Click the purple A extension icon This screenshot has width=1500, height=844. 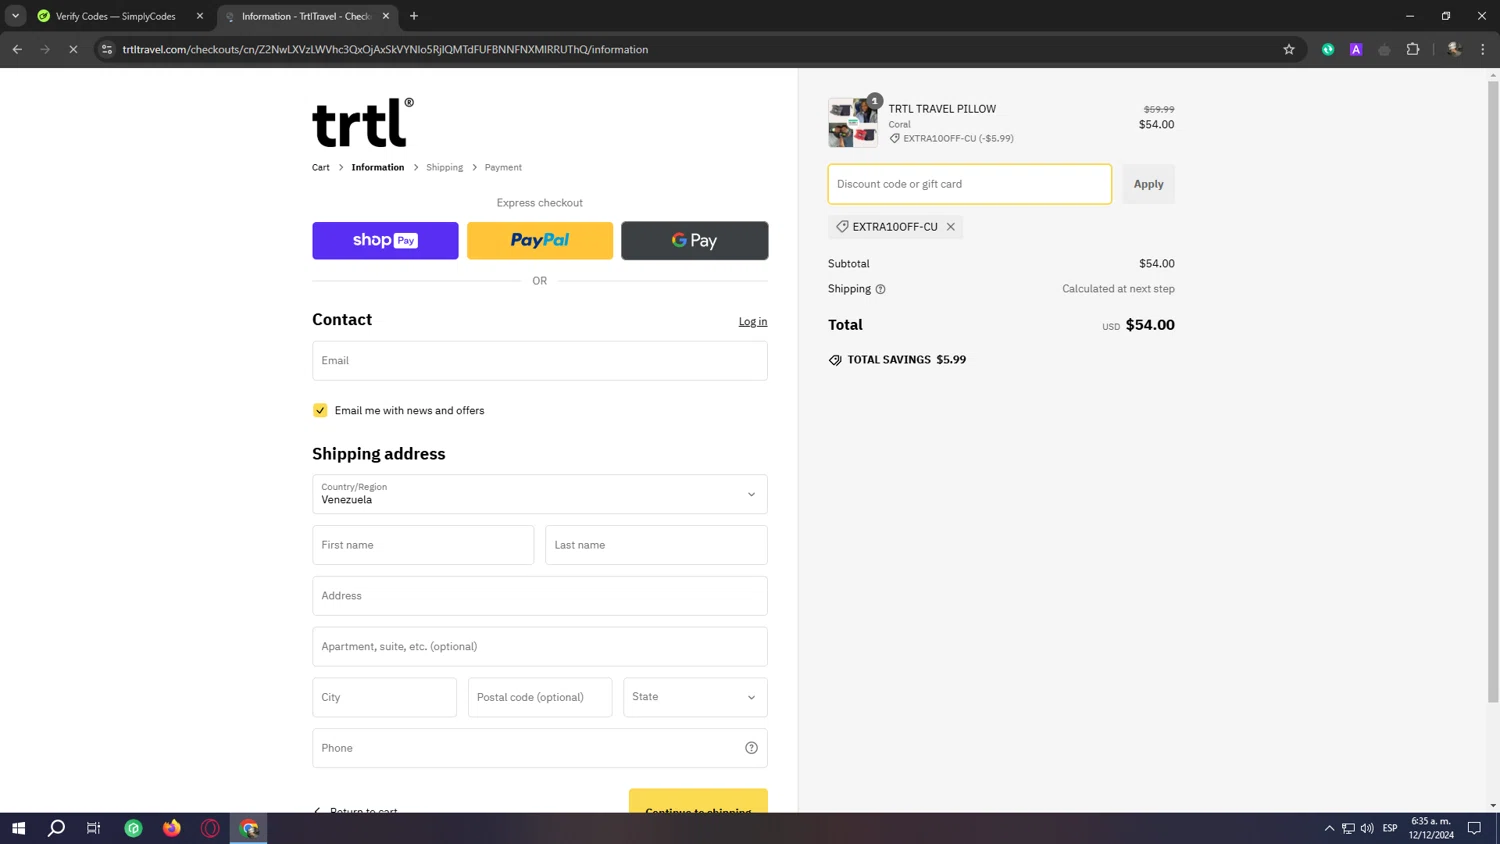click(1356, 49)
